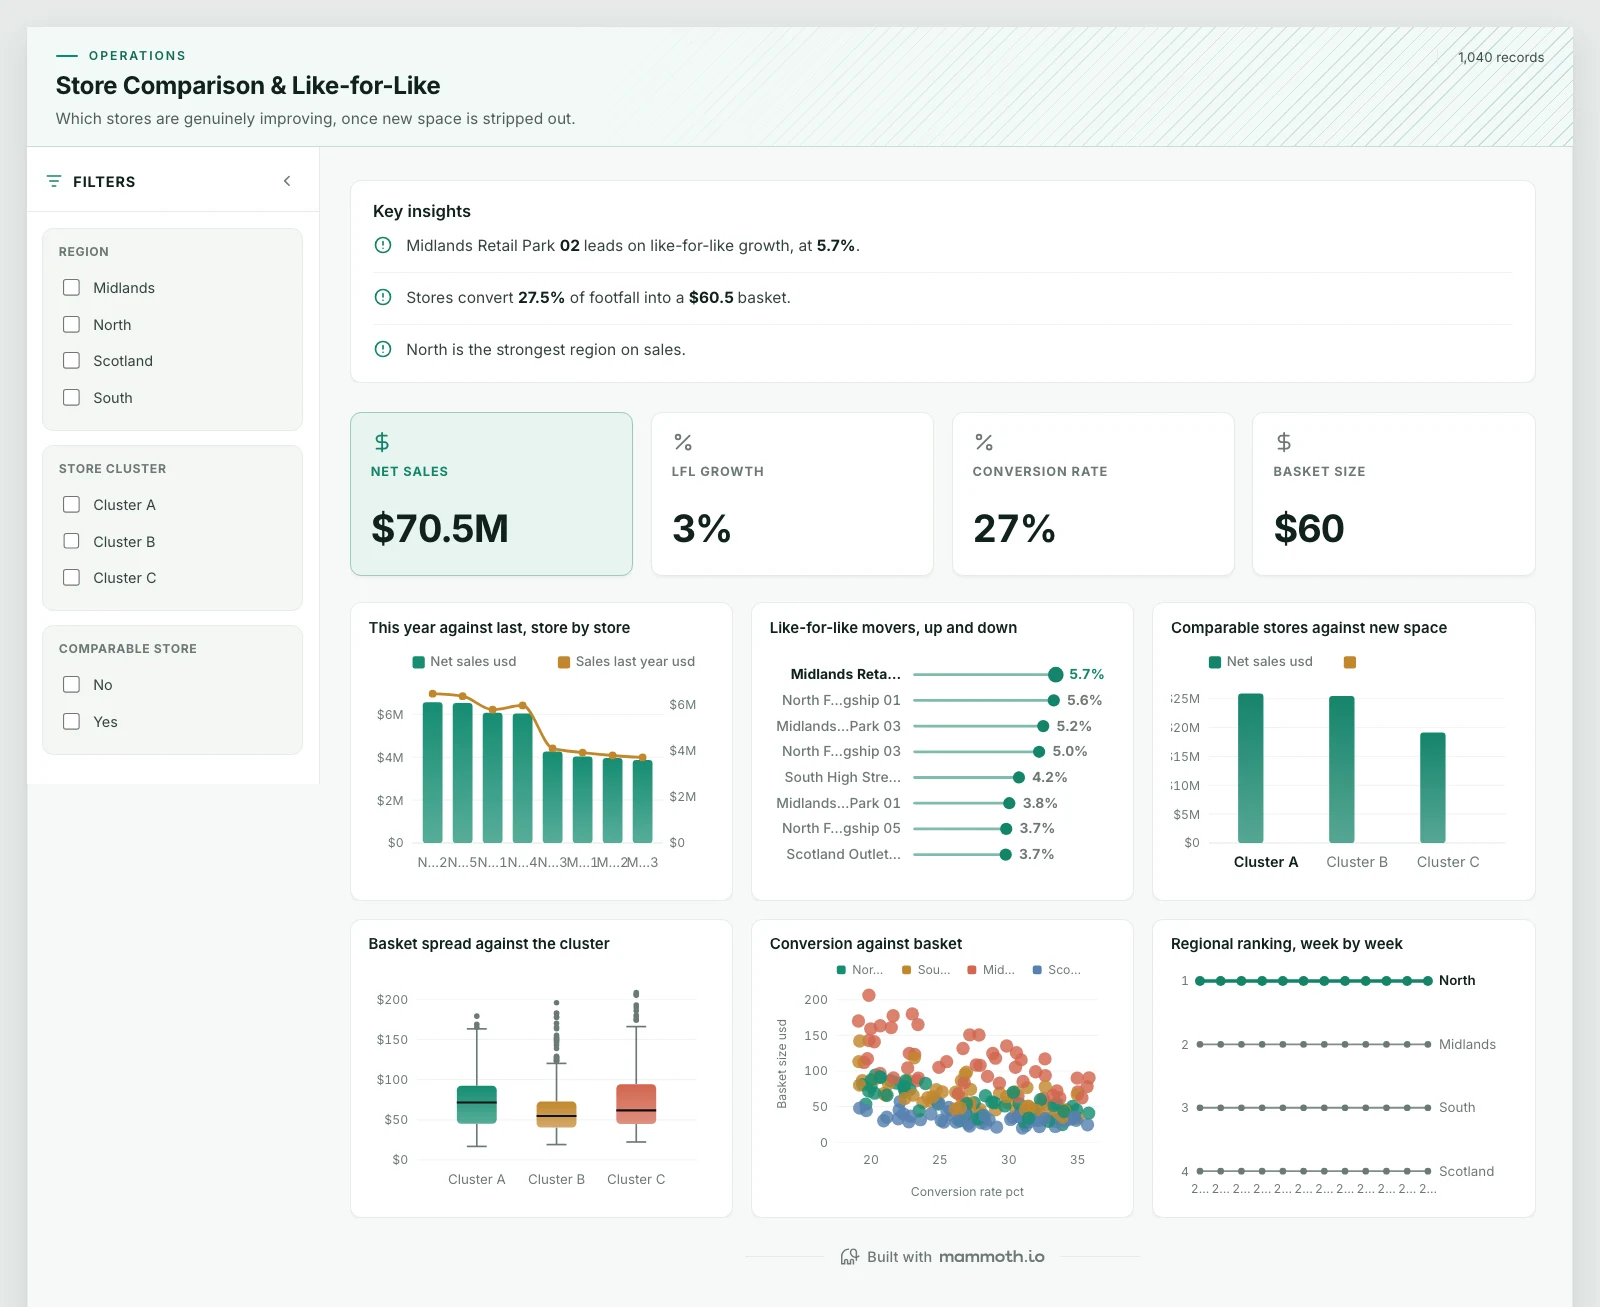Click the unlabeled orange legend swatch
The height and width of the screenshot is (1307, 1600).
pyautogui.click(x=1350, y=662)
